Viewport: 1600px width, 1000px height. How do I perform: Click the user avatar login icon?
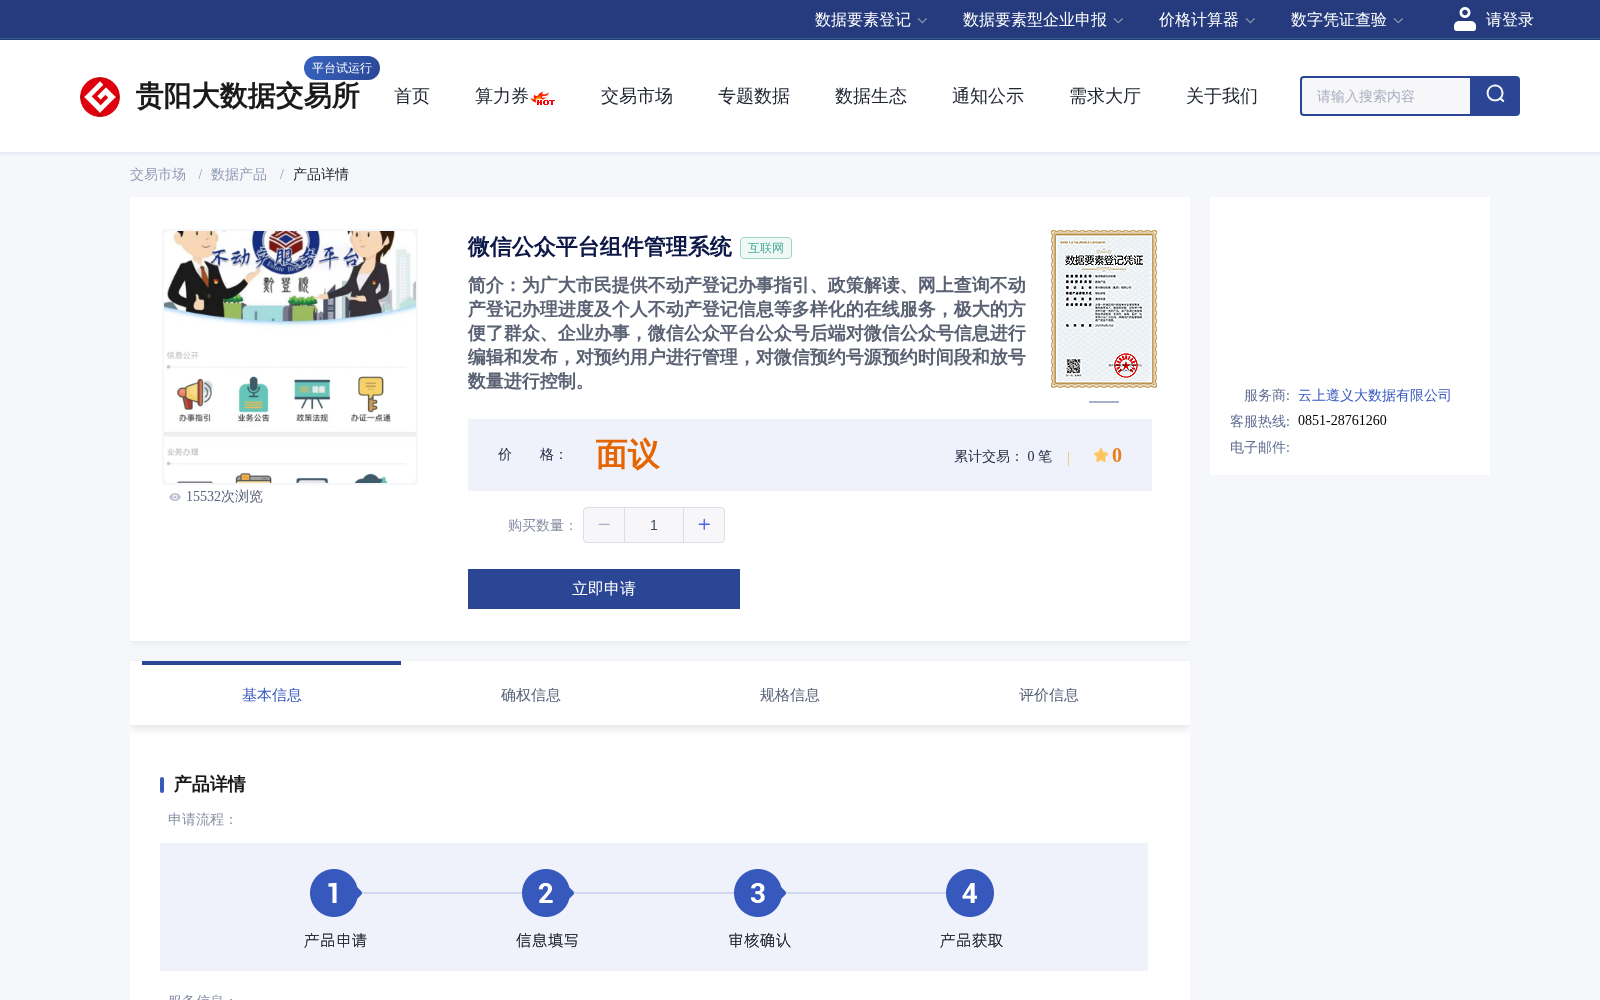tap(1465, 19)
